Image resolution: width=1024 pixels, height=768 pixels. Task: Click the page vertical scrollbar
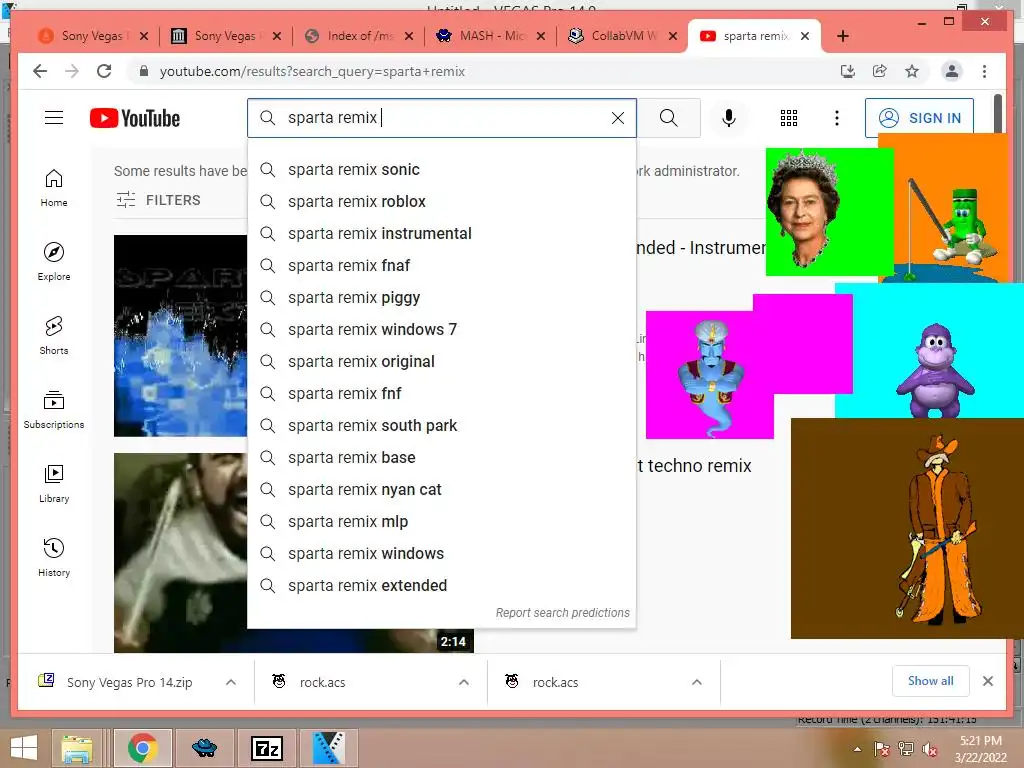point(998,114)
